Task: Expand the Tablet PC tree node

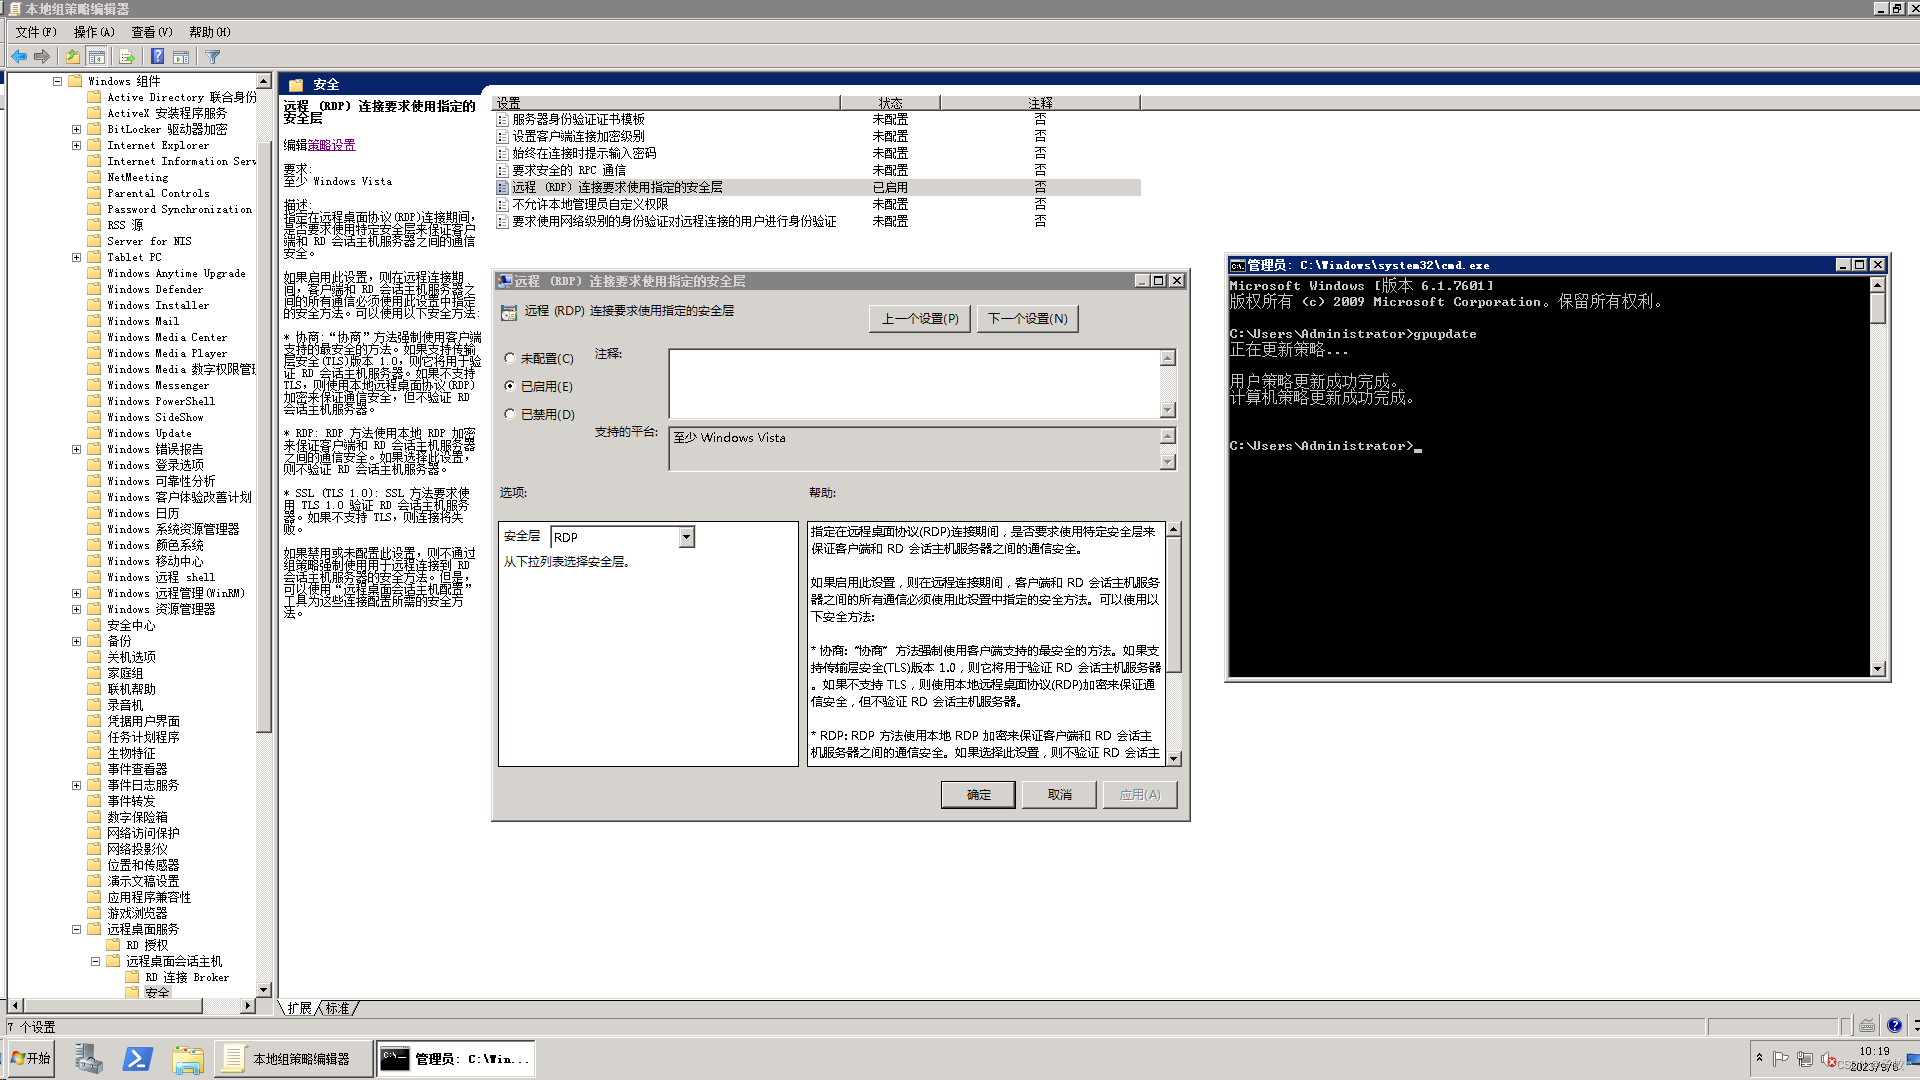Action: pos(76,257)
